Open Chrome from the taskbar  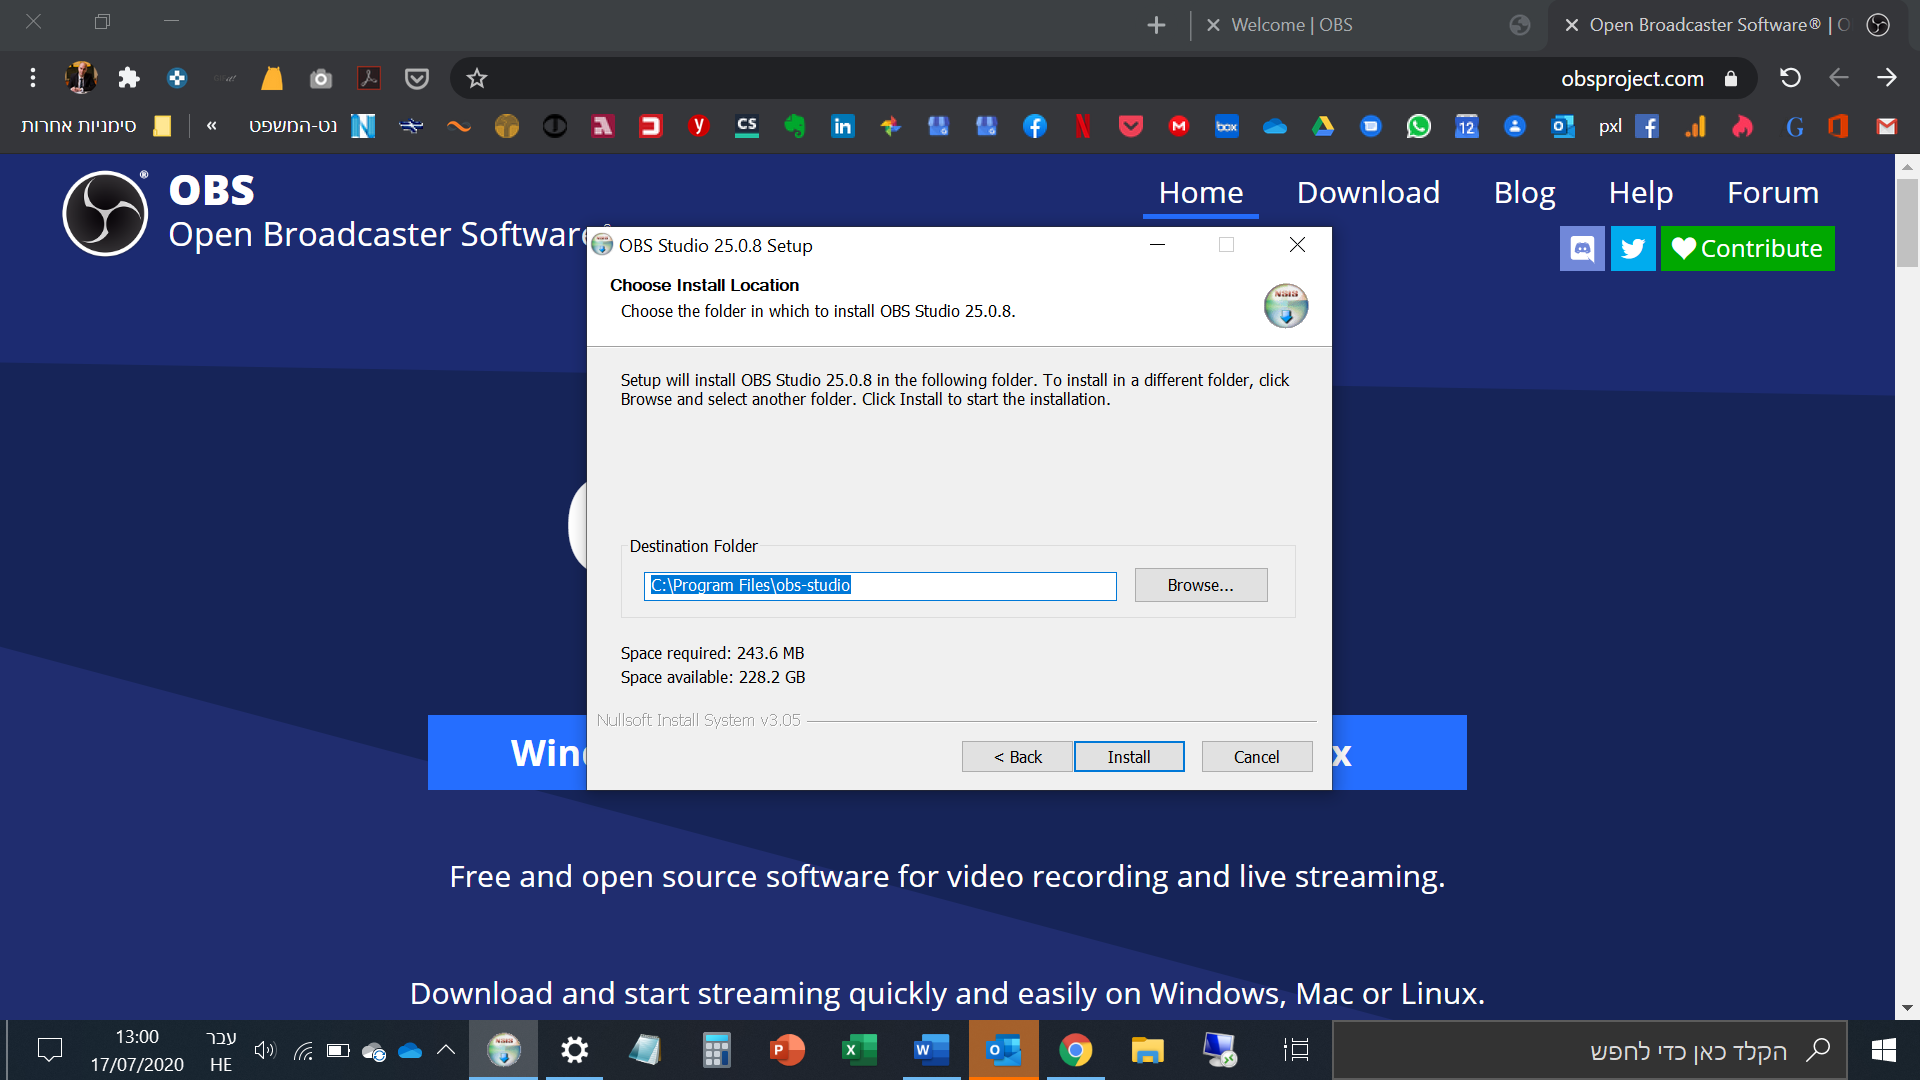(x=1076, y=1050)
